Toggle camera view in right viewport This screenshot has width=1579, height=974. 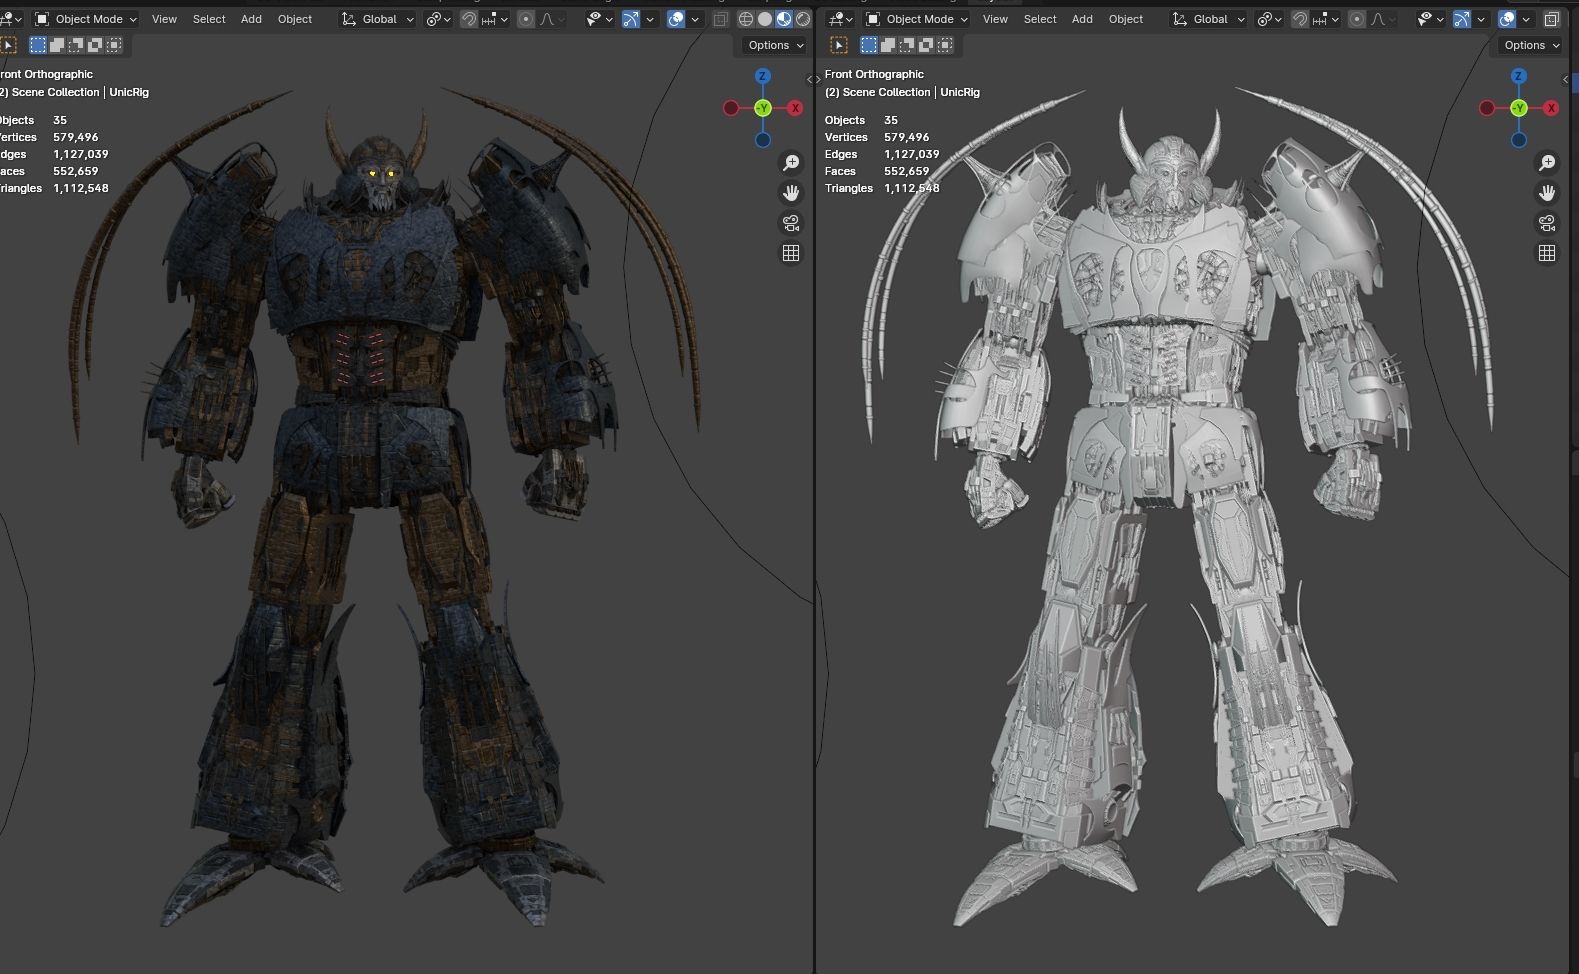click(1547, 223)
